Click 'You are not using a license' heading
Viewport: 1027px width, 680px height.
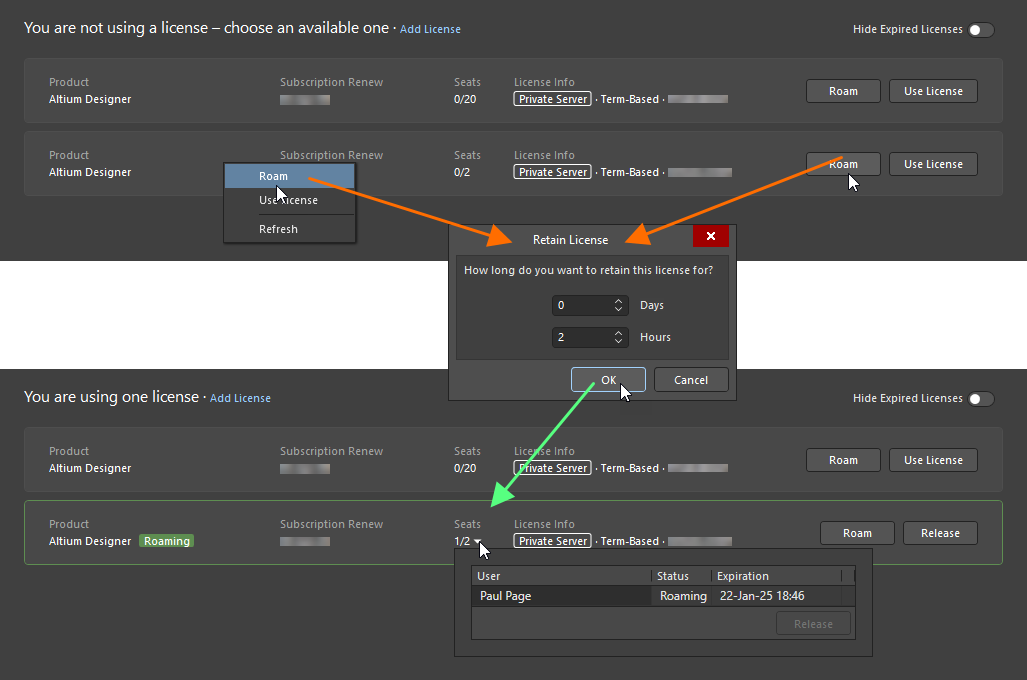[x=206, y=28]
